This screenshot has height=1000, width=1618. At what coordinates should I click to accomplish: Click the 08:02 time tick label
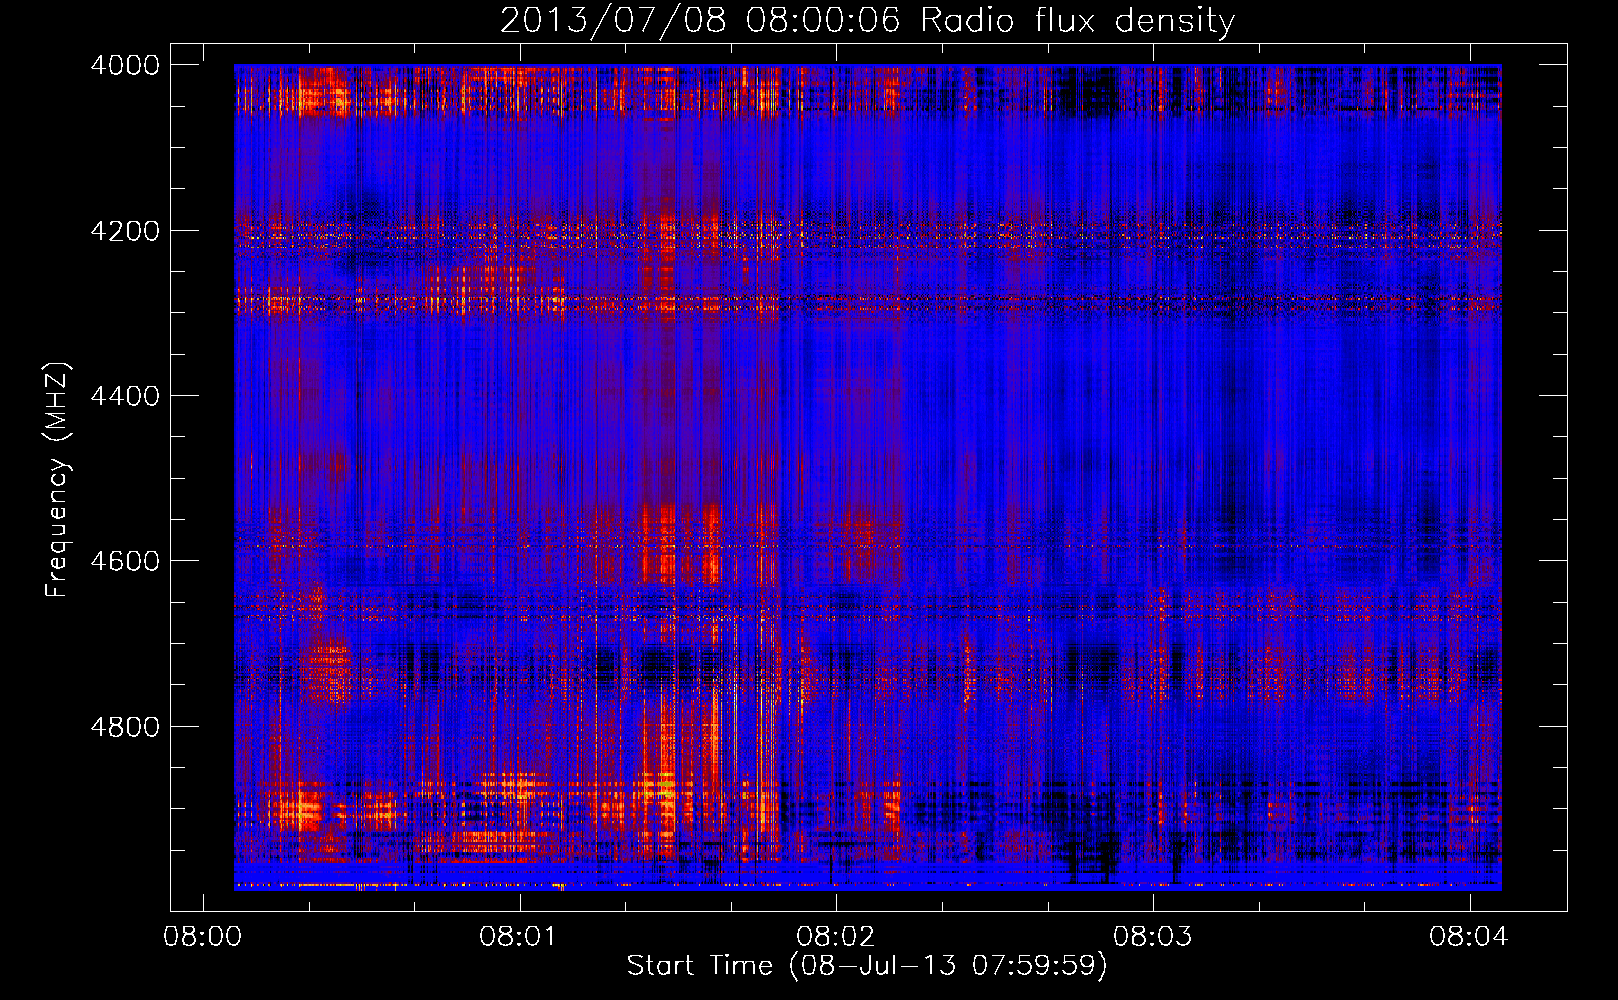pos(836,936)
